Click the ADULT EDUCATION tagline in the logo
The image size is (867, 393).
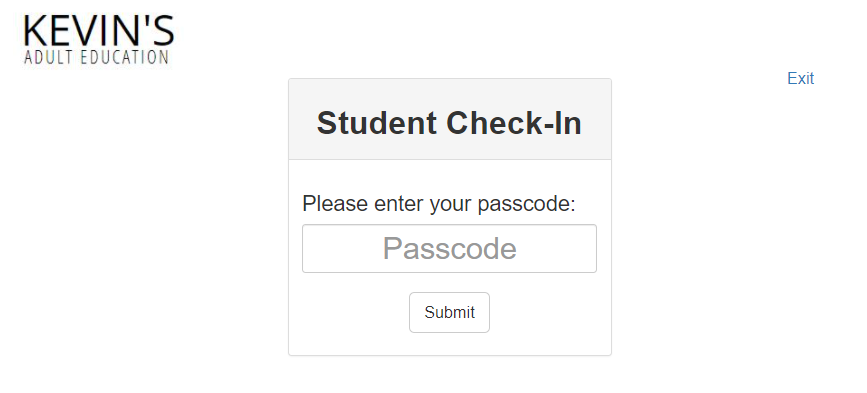[96, 57]
